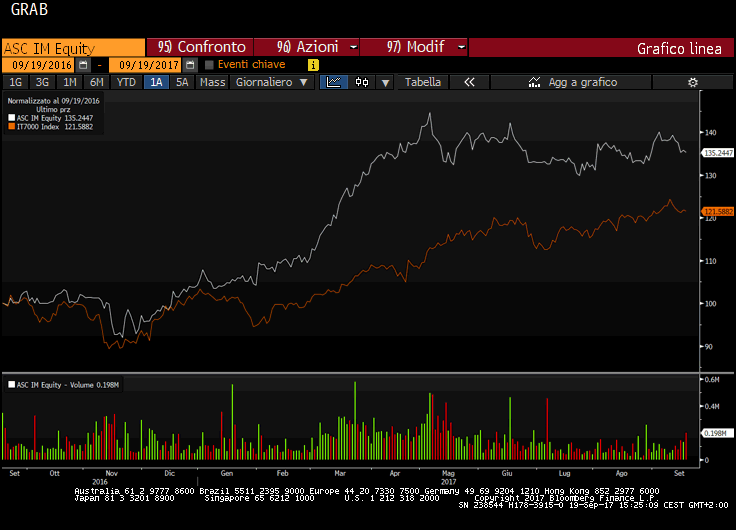Click the Mag month label on axis

click(448, 473)
